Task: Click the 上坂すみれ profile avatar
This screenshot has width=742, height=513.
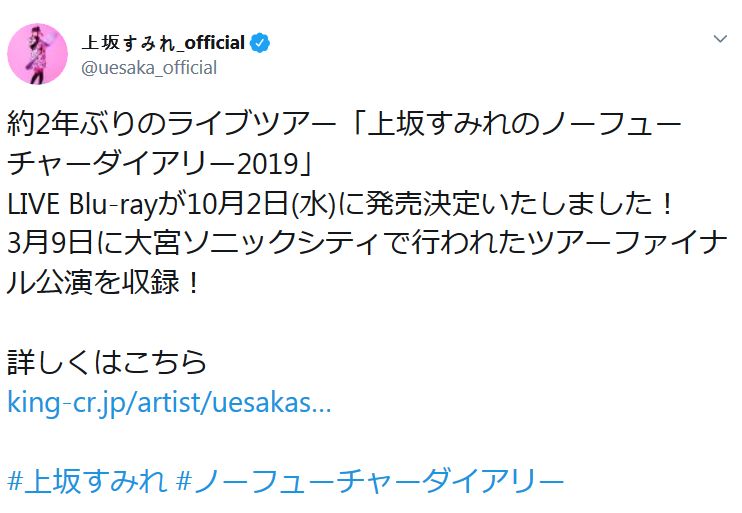Action: 38,54
